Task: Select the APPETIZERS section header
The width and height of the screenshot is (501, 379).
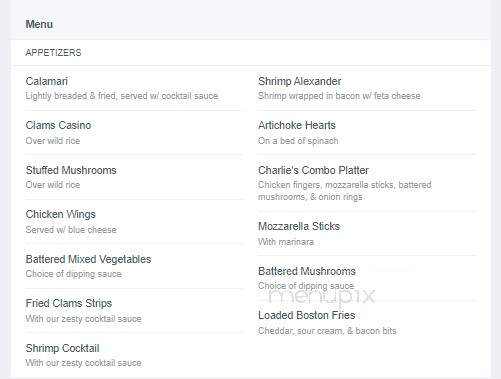Action: (53, 53)
